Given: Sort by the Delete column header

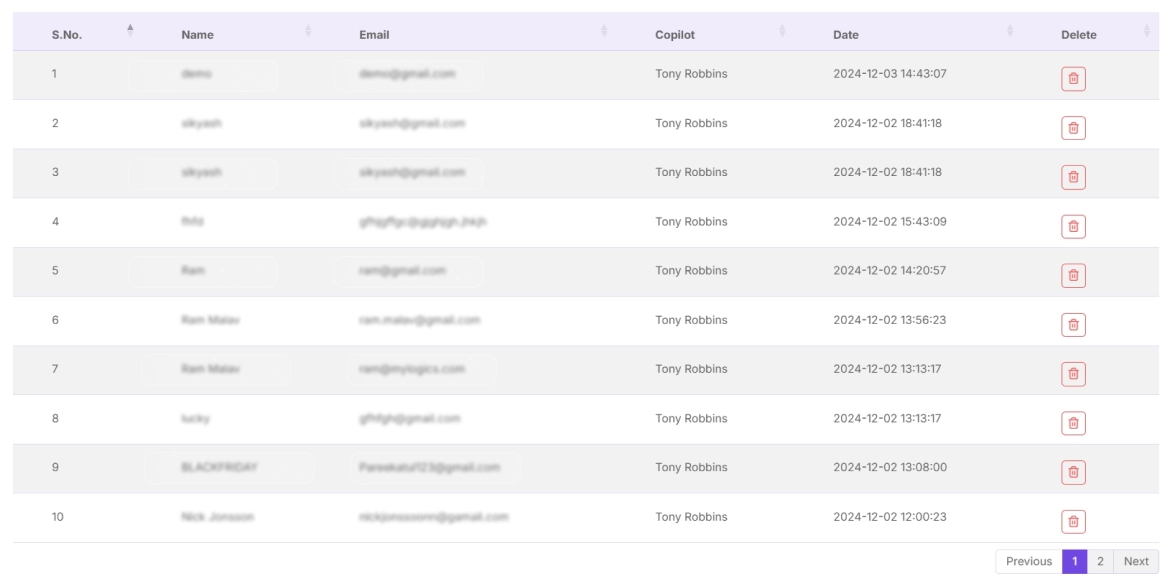Looking at the screenshot, I should click(1078, 35).
